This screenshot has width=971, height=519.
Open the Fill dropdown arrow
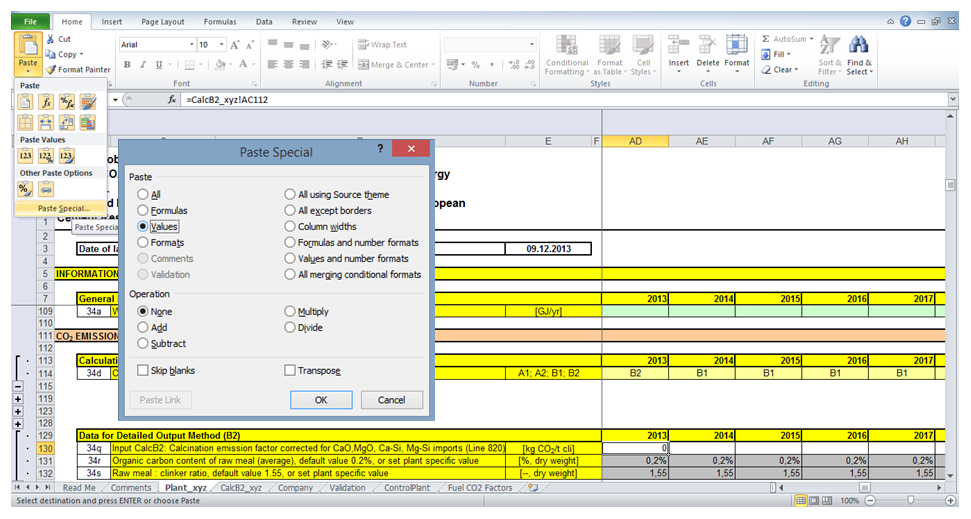click(x=788, y=55)
